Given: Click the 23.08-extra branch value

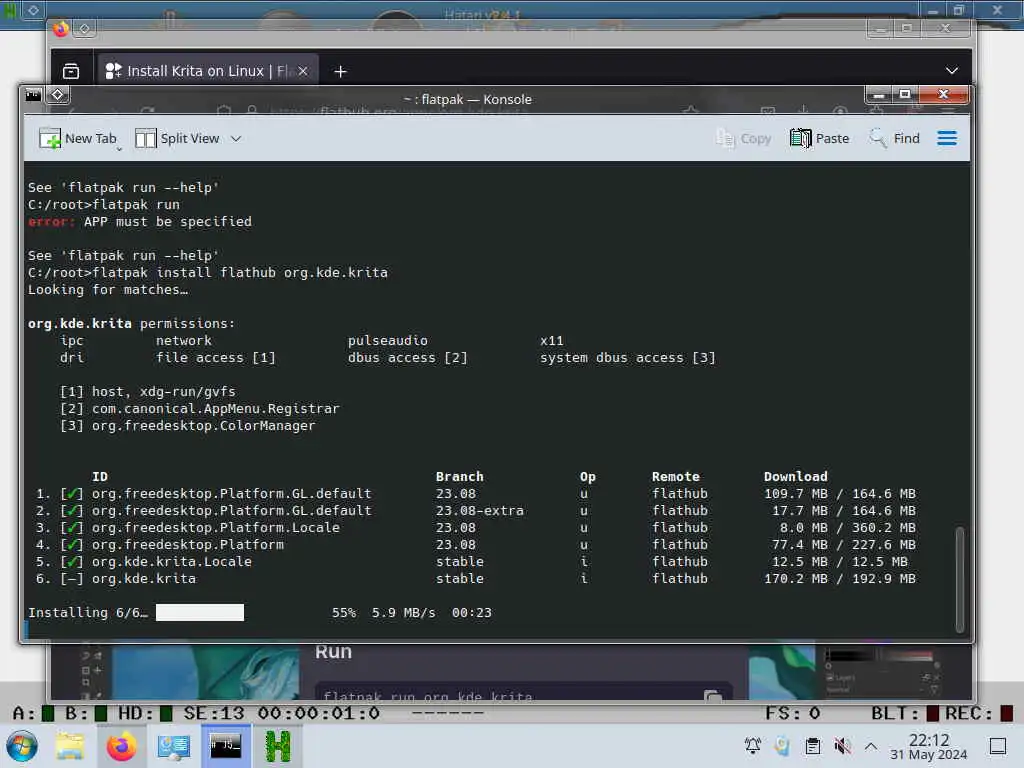Looking at the screenshot, I should click(x=479, y=511).
